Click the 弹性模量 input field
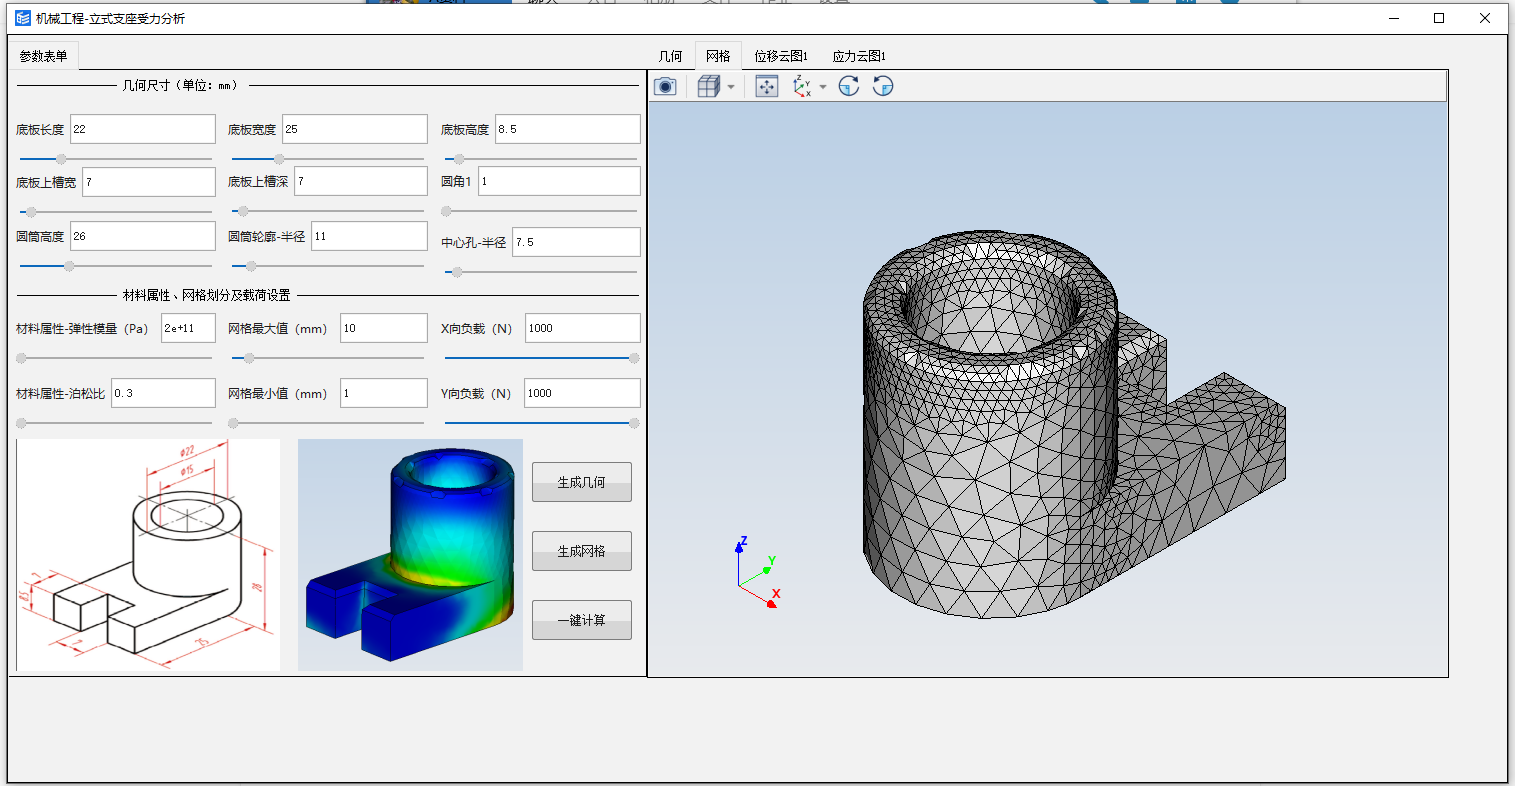The image size is (1515, 786). click(x=189, y=328)
